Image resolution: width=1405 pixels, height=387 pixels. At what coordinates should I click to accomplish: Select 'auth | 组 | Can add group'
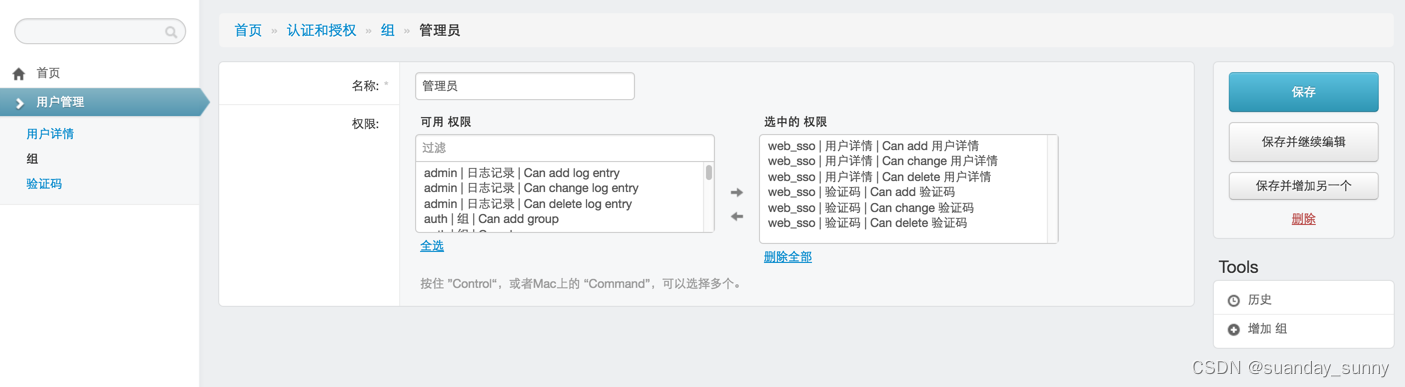coord(491,219)
